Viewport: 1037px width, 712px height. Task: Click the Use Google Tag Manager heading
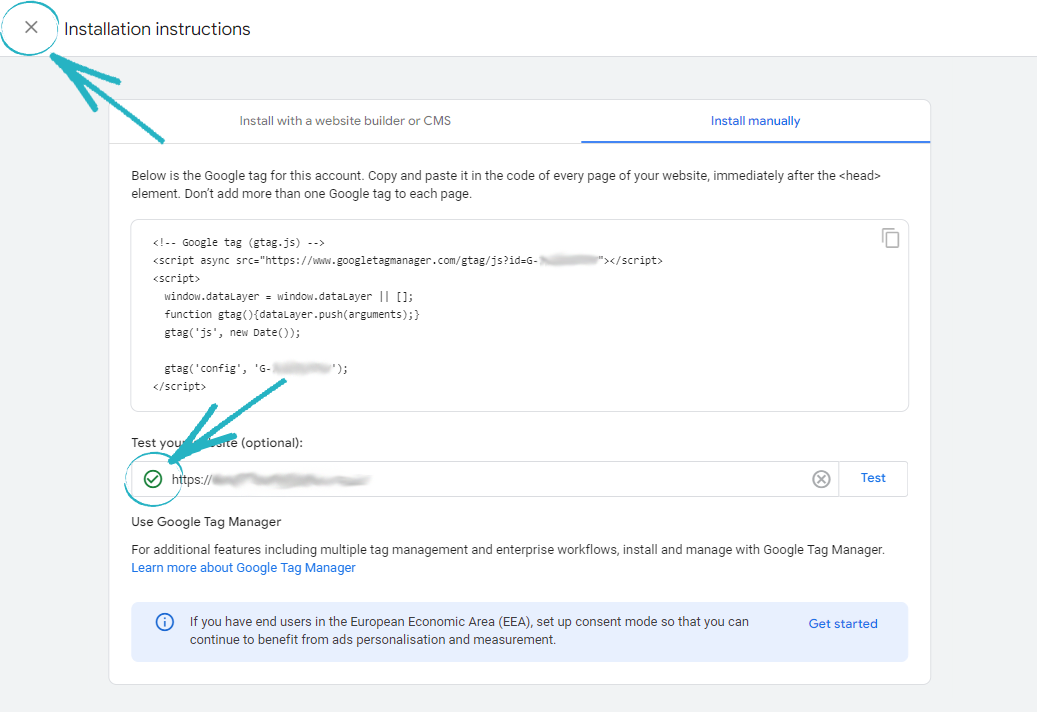(206, 522)
